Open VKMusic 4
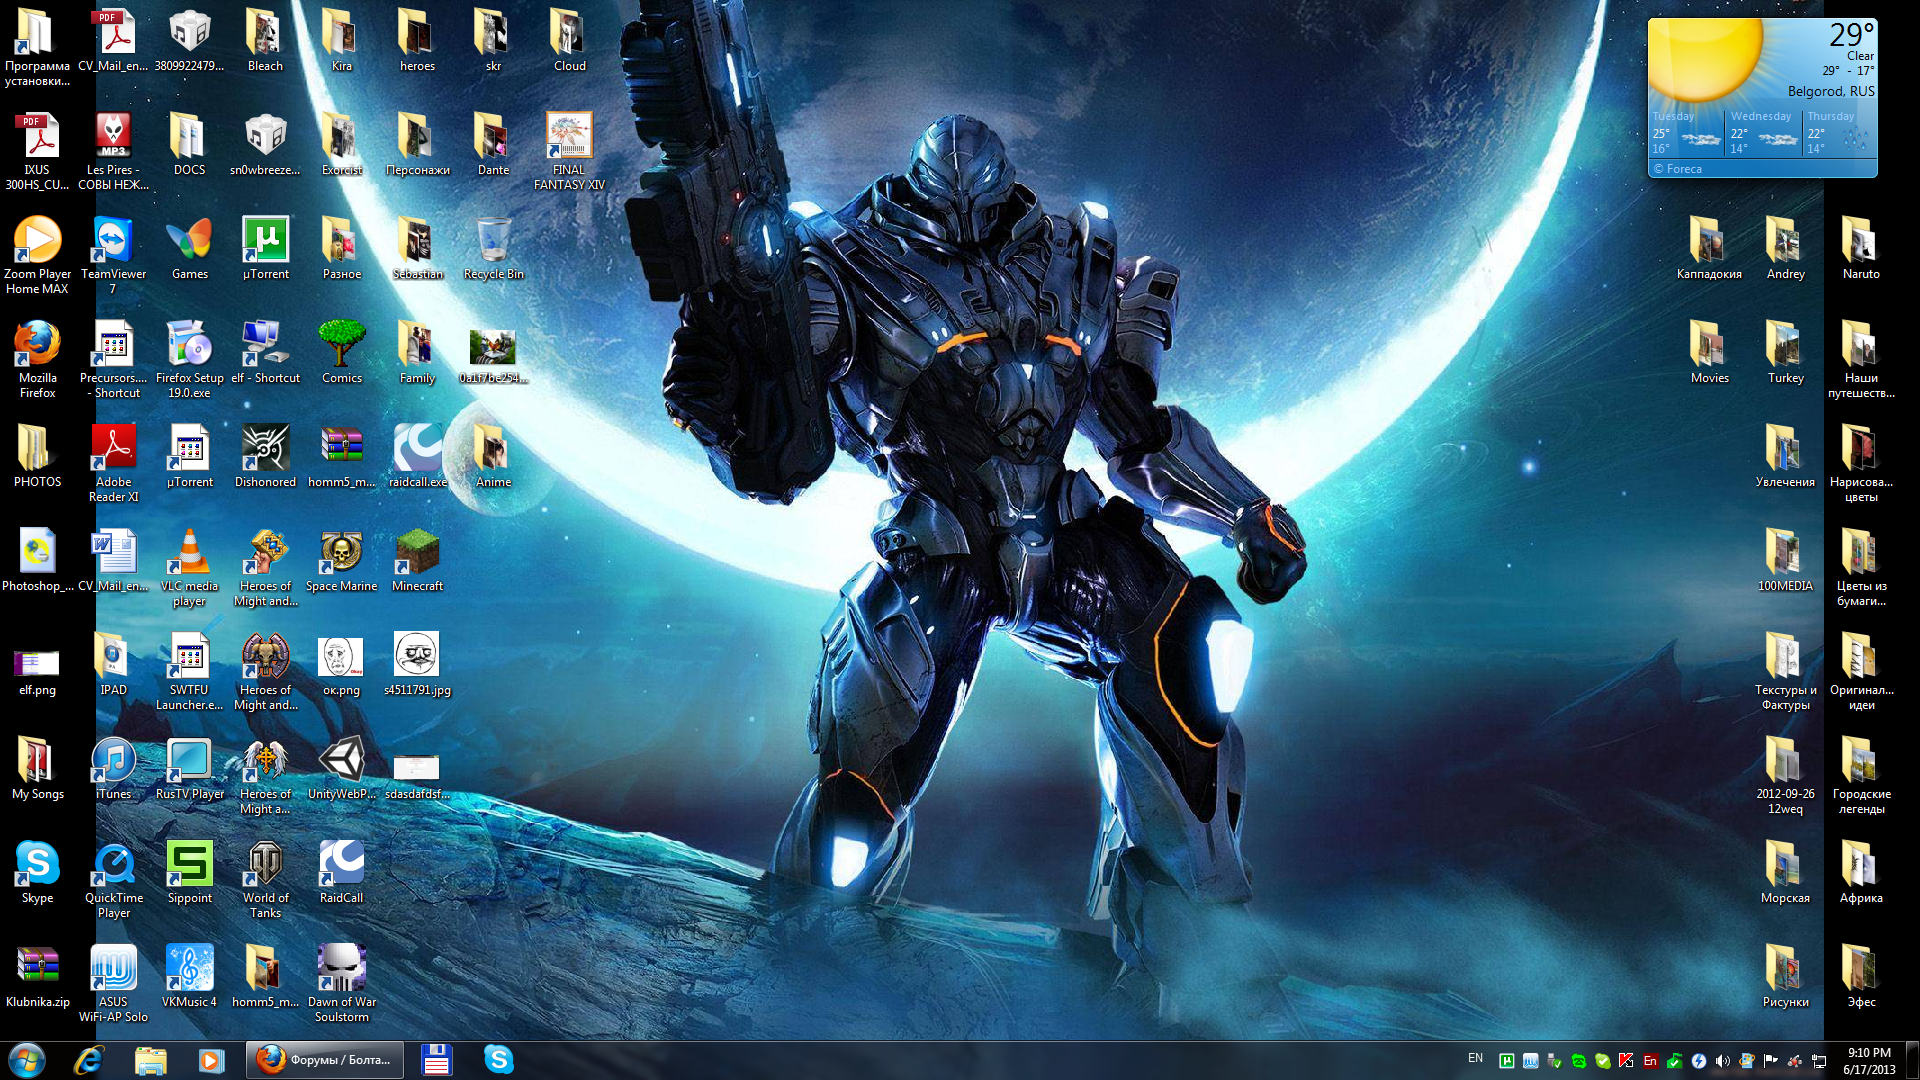The image size is (1920, 1080). click(189, 968)
